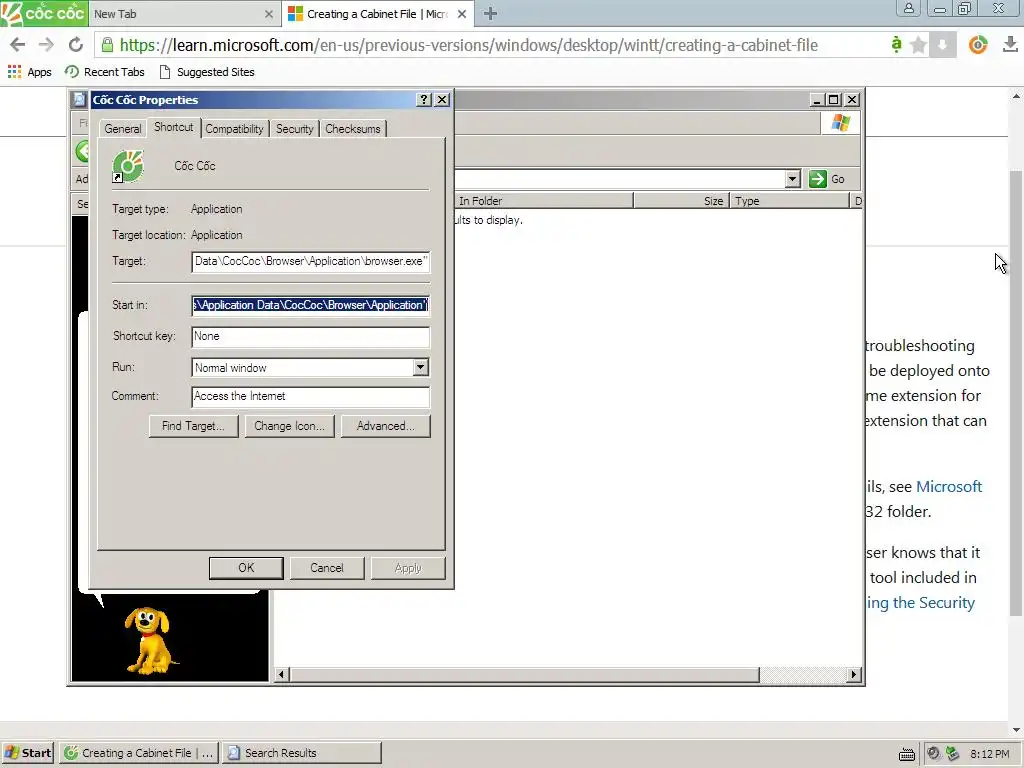1024x768 pixels.
Task: Expand the Run dropdown list
Action: click(420, 368)
